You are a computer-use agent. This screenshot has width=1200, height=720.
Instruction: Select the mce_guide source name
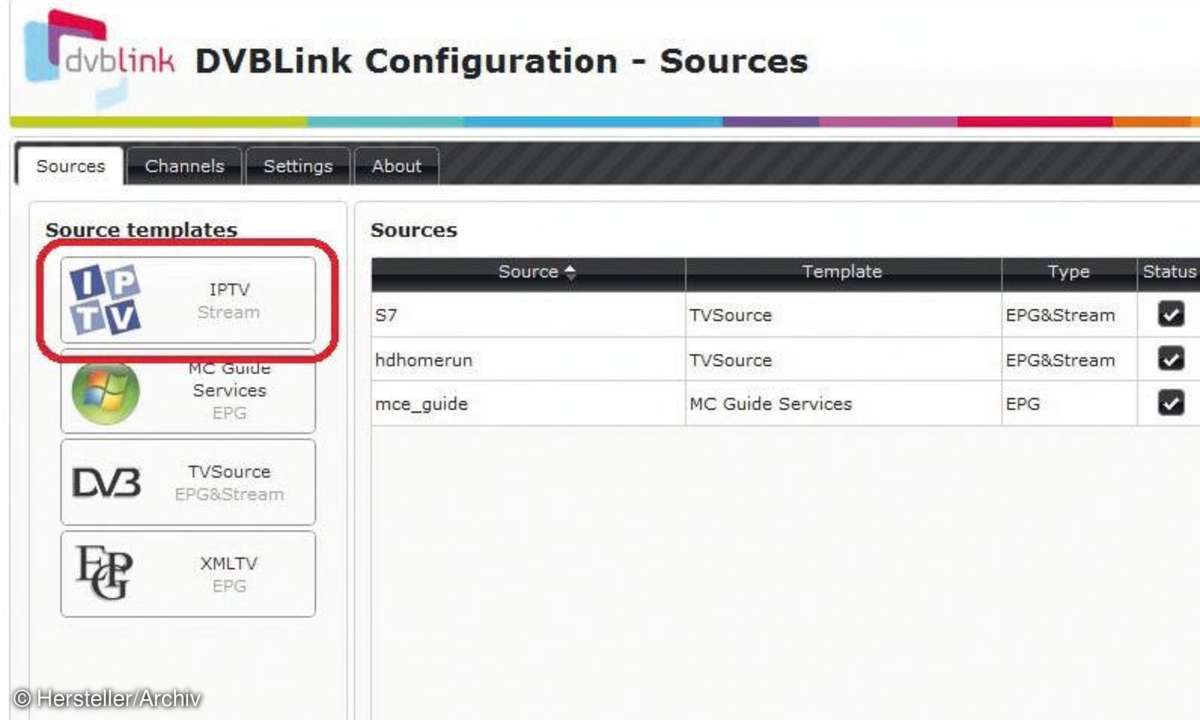(421, 405)
